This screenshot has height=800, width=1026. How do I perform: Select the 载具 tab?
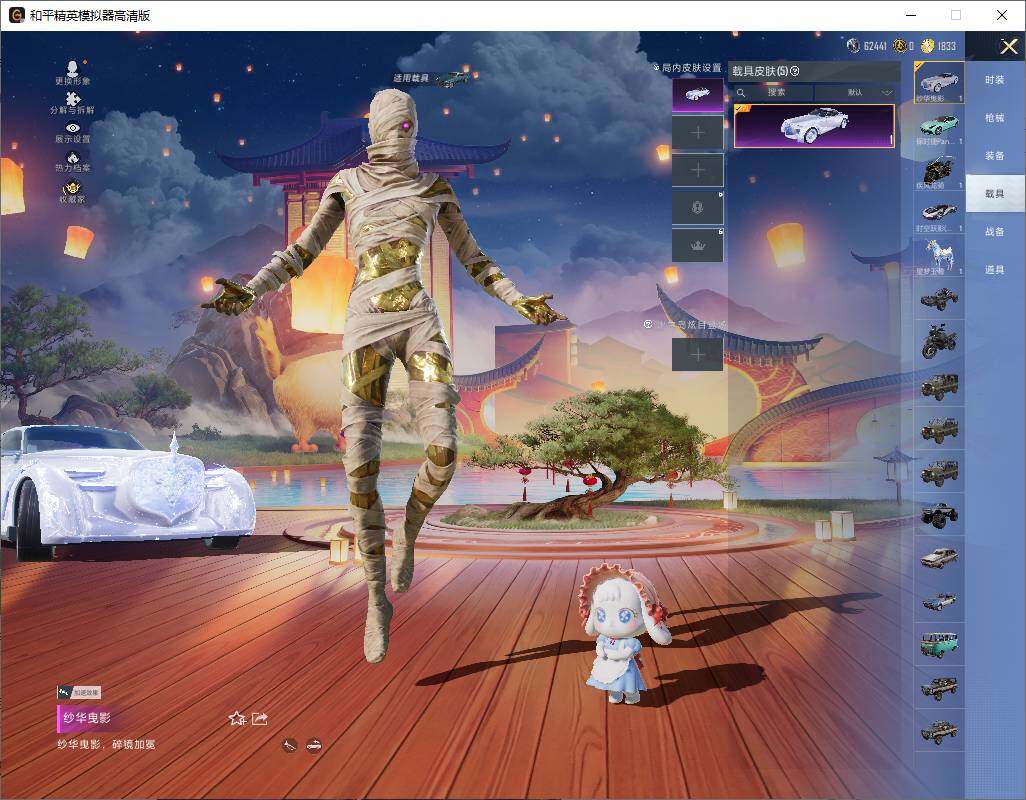coord(995,194)
